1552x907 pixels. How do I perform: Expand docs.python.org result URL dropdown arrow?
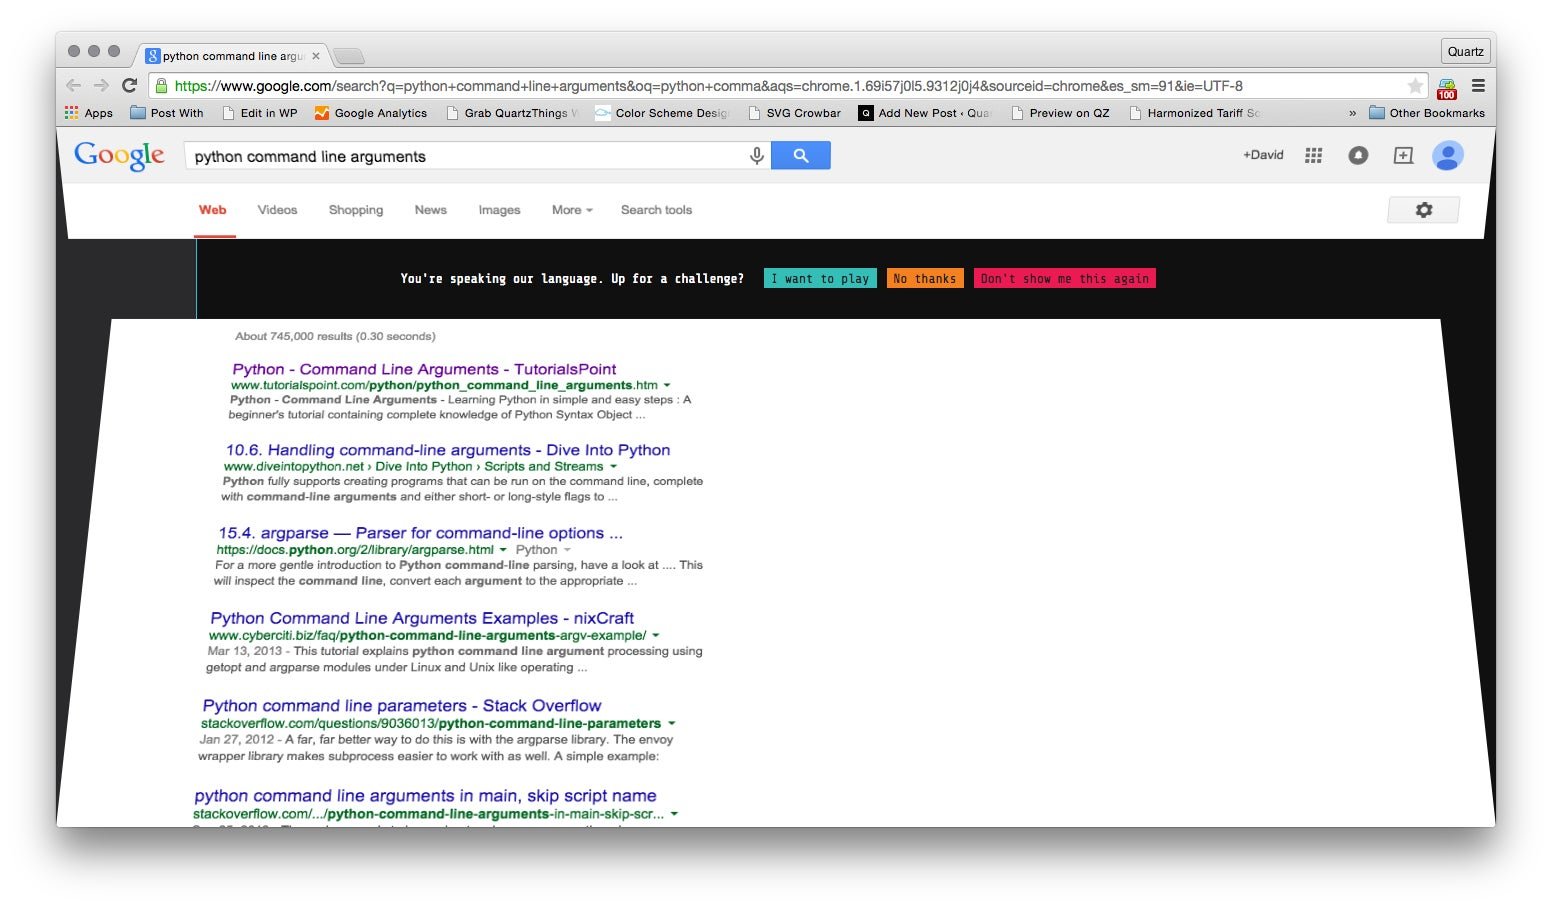pos(503,550)
